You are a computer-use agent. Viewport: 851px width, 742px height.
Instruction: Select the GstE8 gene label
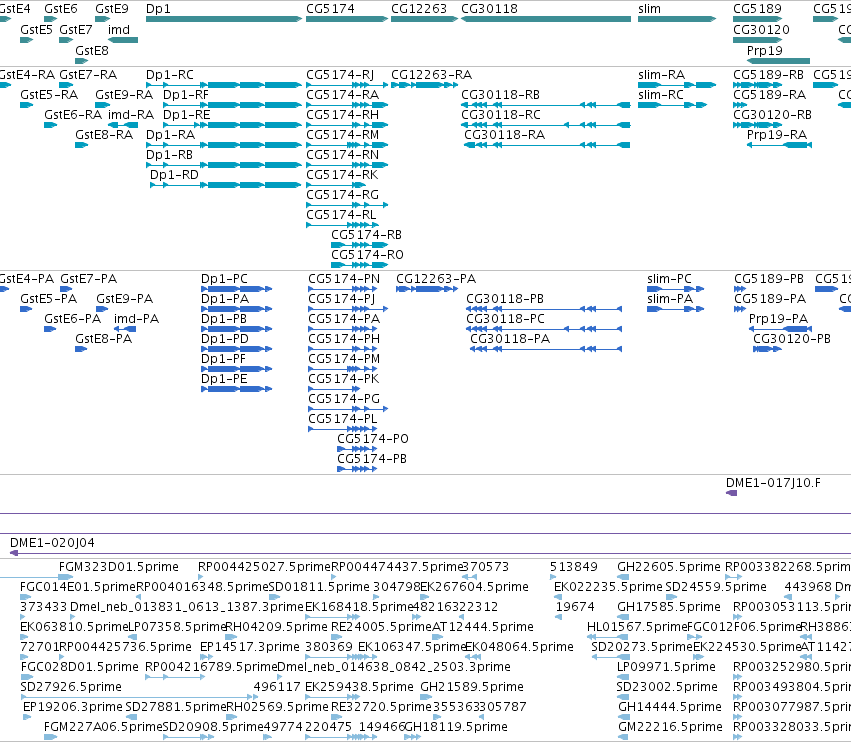pos(92,50)
